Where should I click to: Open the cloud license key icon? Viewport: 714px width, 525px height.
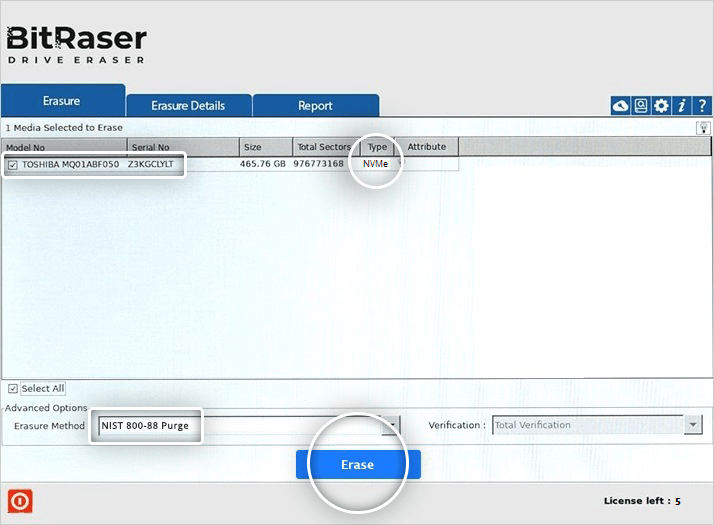pyautogui.click(x=620, y=106)
